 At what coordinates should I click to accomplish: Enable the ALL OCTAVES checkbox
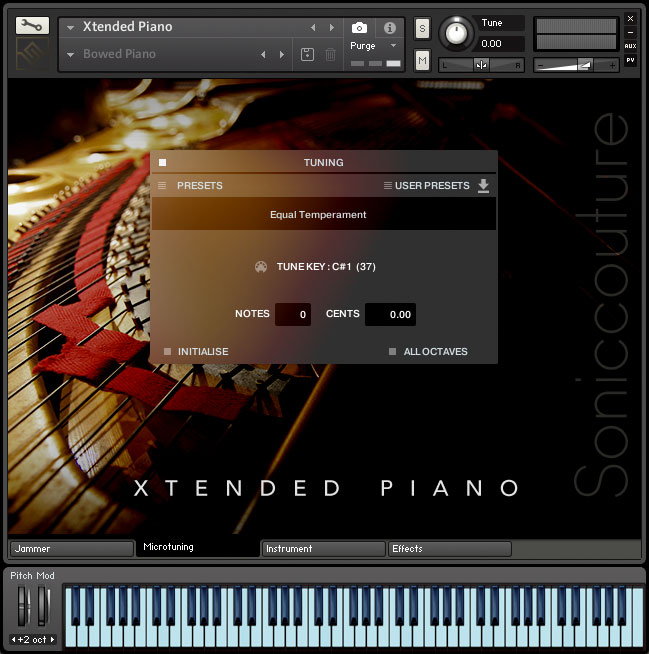click(x=392, y=352)
